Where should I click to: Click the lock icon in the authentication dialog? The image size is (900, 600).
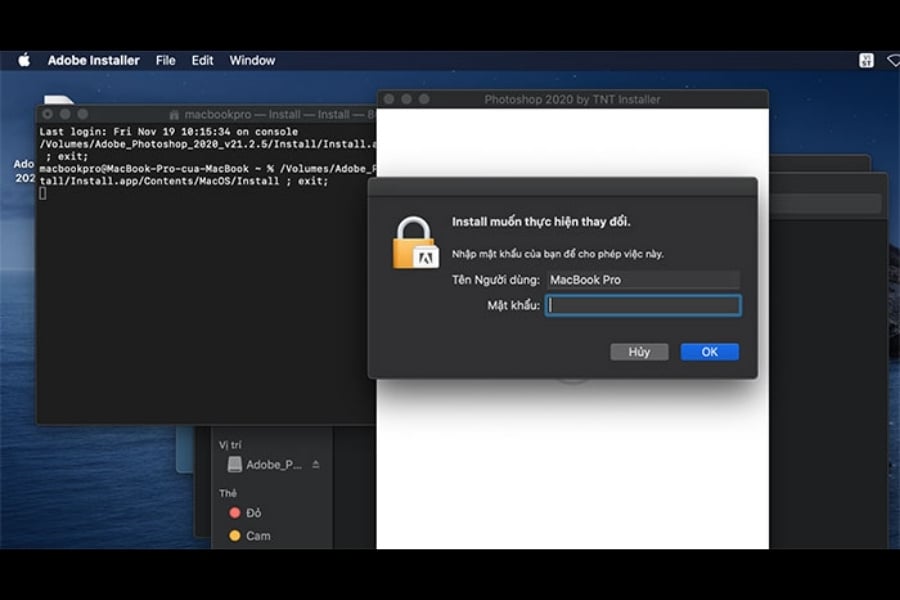click(x=415, y=243)
